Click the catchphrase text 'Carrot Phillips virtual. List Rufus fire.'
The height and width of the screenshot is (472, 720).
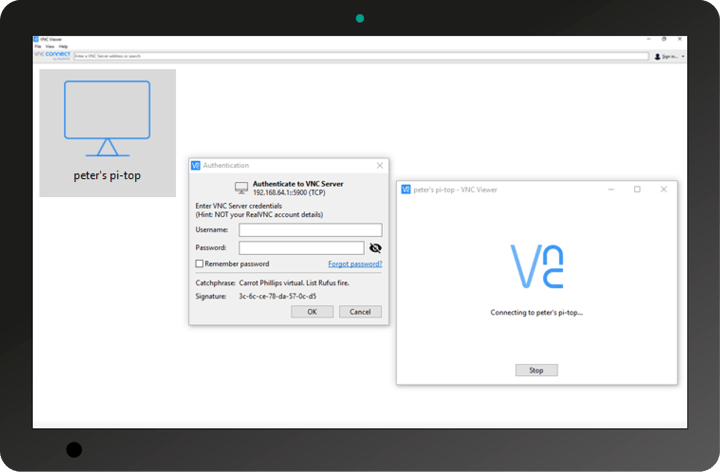pyautogui.click(x=294, y=283)
